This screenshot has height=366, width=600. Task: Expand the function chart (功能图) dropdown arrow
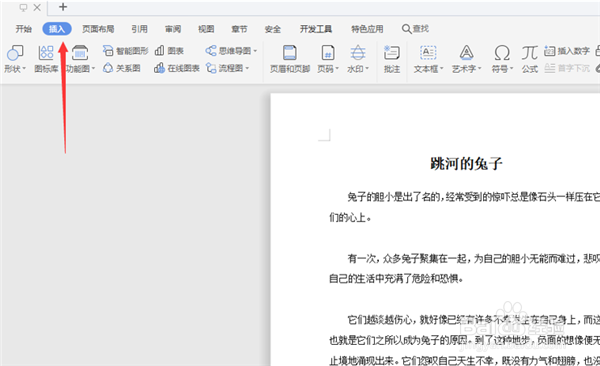(x=93, y=69)
